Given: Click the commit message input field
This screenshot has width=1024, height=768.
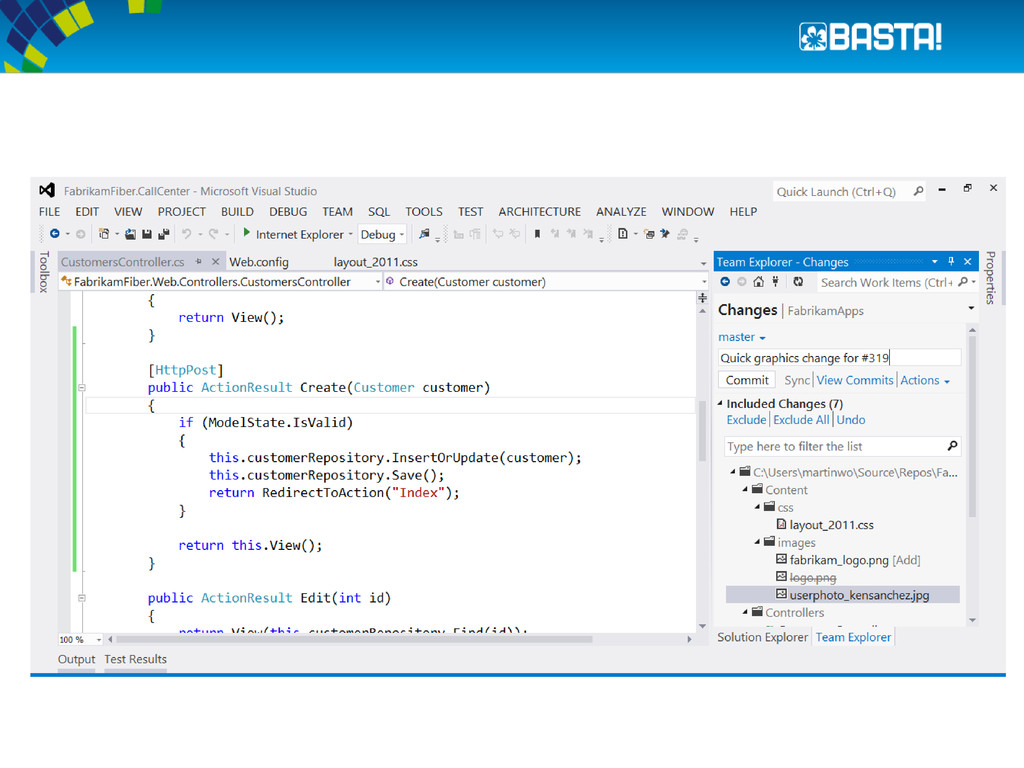Looking at the screenshot, I should tap(839, 358).
